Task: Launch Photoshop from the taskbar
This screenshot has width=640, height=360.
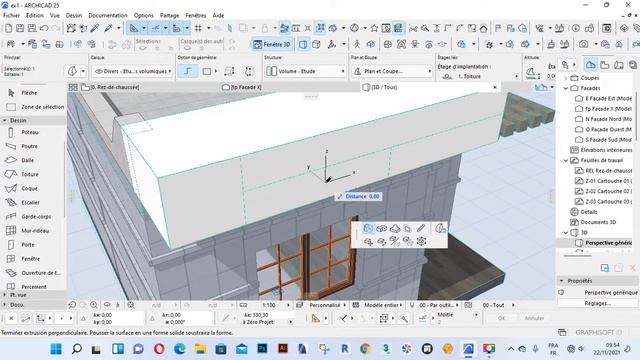Action: click(262, 349)
